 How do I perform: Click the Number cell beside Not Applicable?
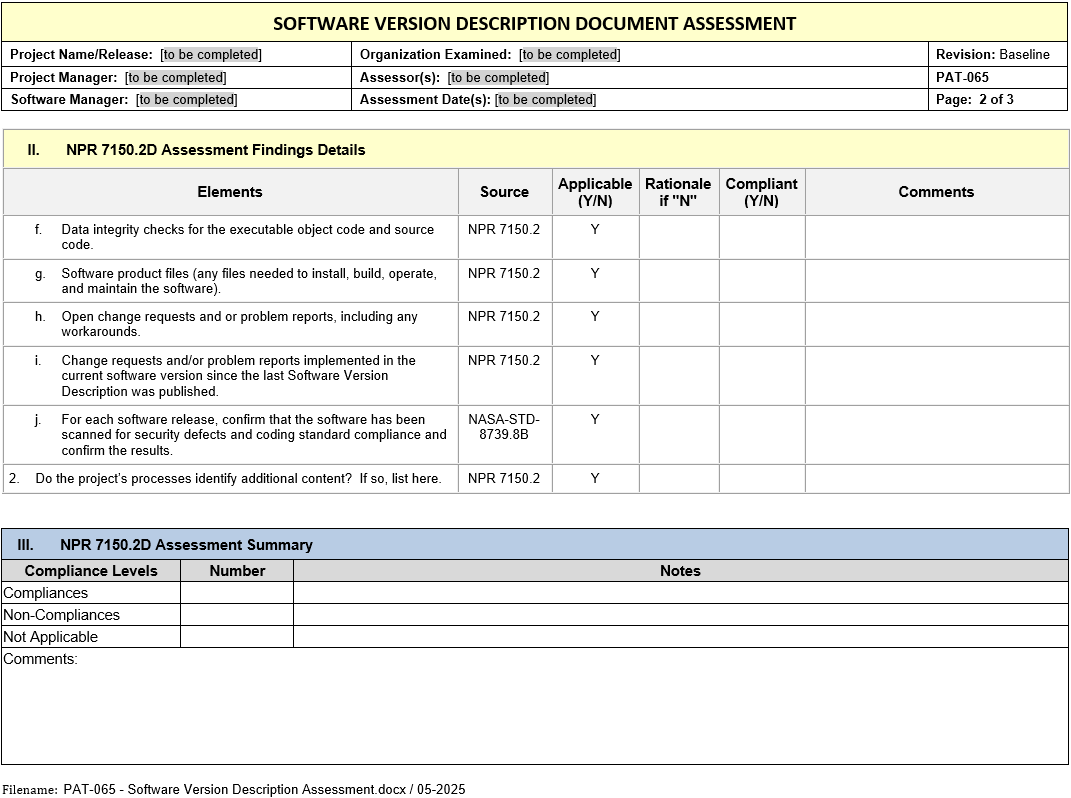click(237, 637)
